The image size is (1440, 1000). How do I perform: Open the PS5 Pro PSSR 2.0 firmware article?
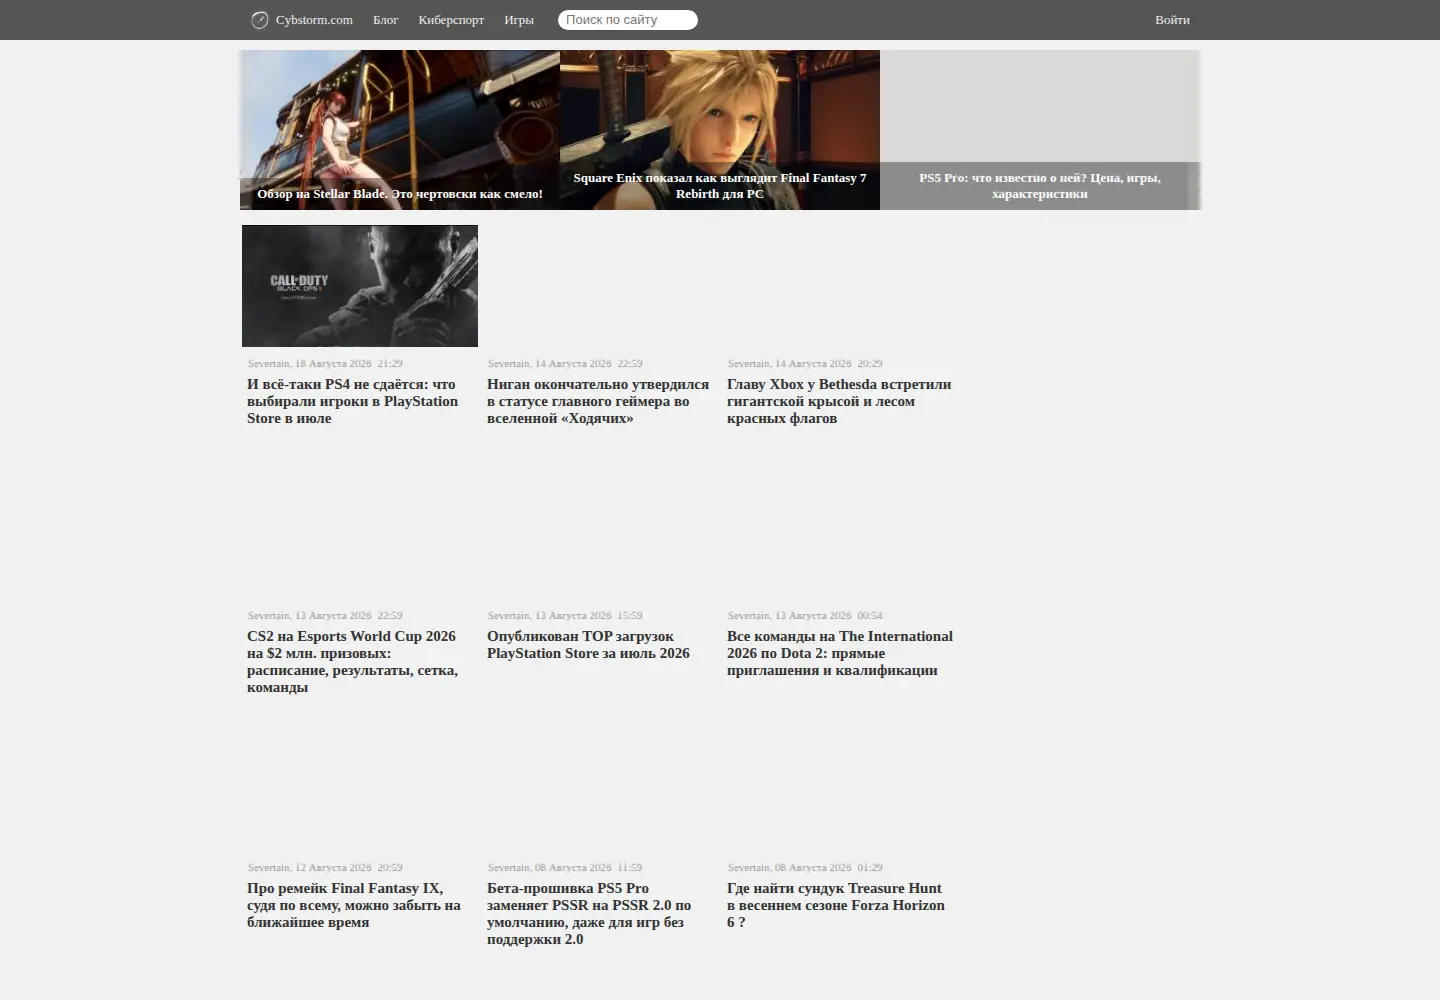click(x=589, y=913)
